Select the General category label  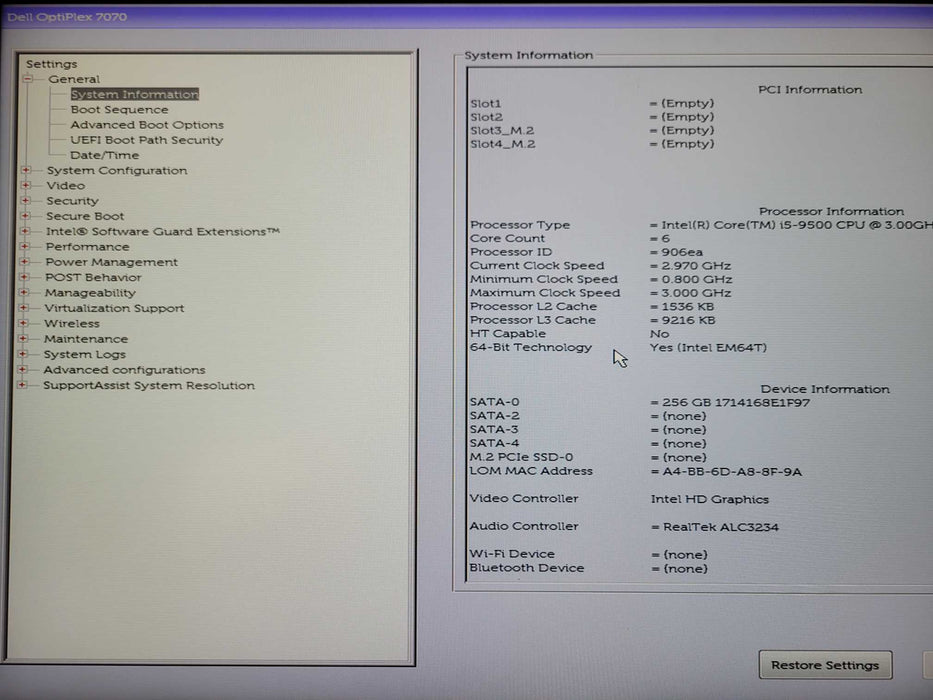click(x=74, y=79)
